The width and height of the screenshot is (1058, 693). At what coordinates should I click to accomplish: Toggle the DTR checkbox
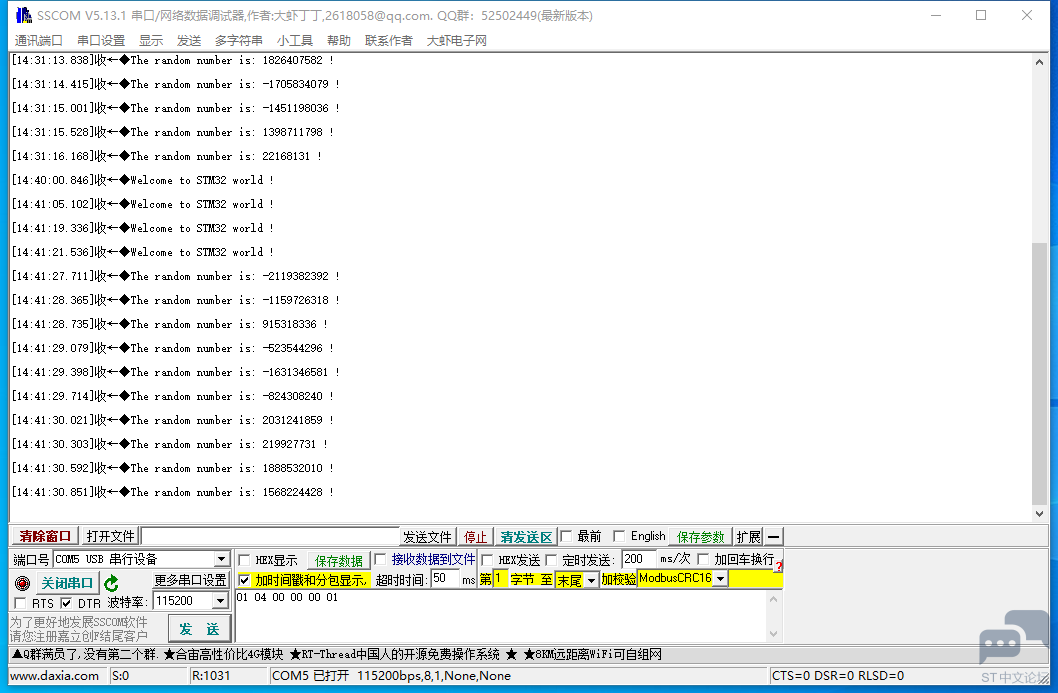coord(66,603)
